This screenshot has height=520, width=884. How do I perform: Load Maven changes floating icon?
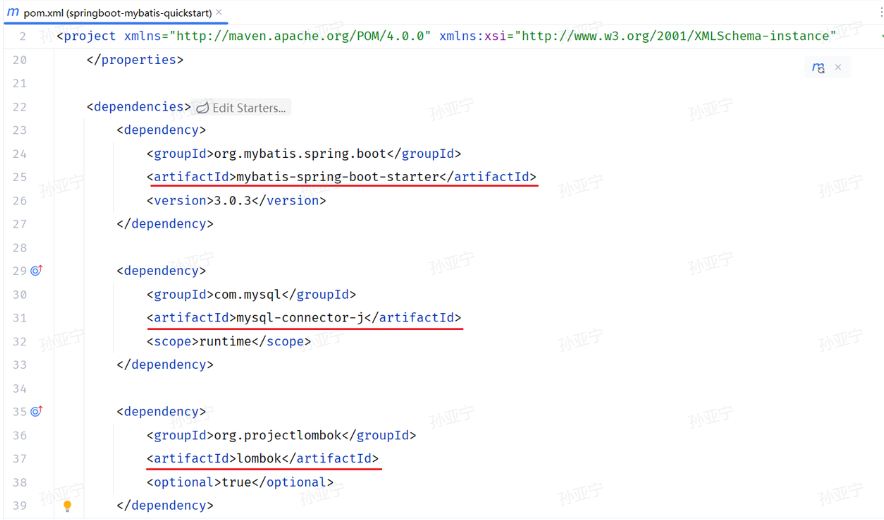coord(818,68)
